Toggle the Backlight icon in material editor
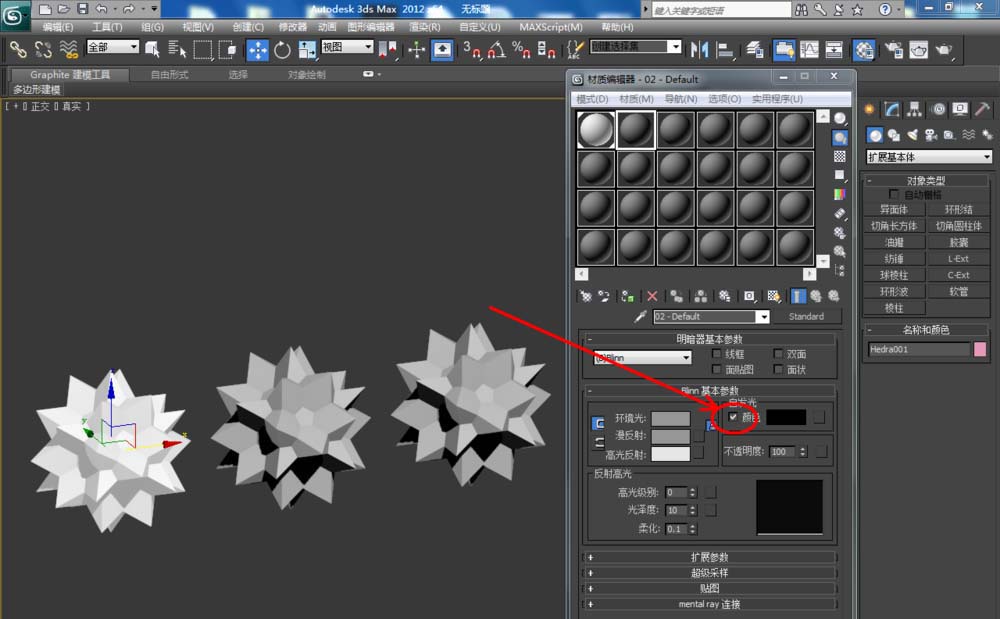The image size is (1000, 619). pyautogui.click(x=840, y=137)
